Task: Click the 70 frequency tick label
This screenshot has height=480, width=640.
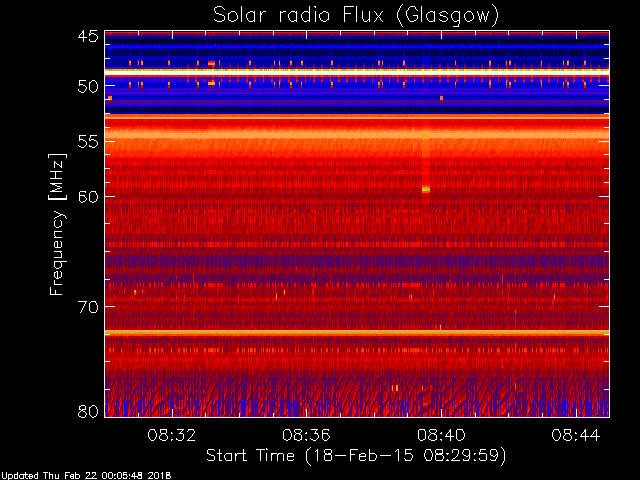Action: pyautogui.click(x=88, y=307)
